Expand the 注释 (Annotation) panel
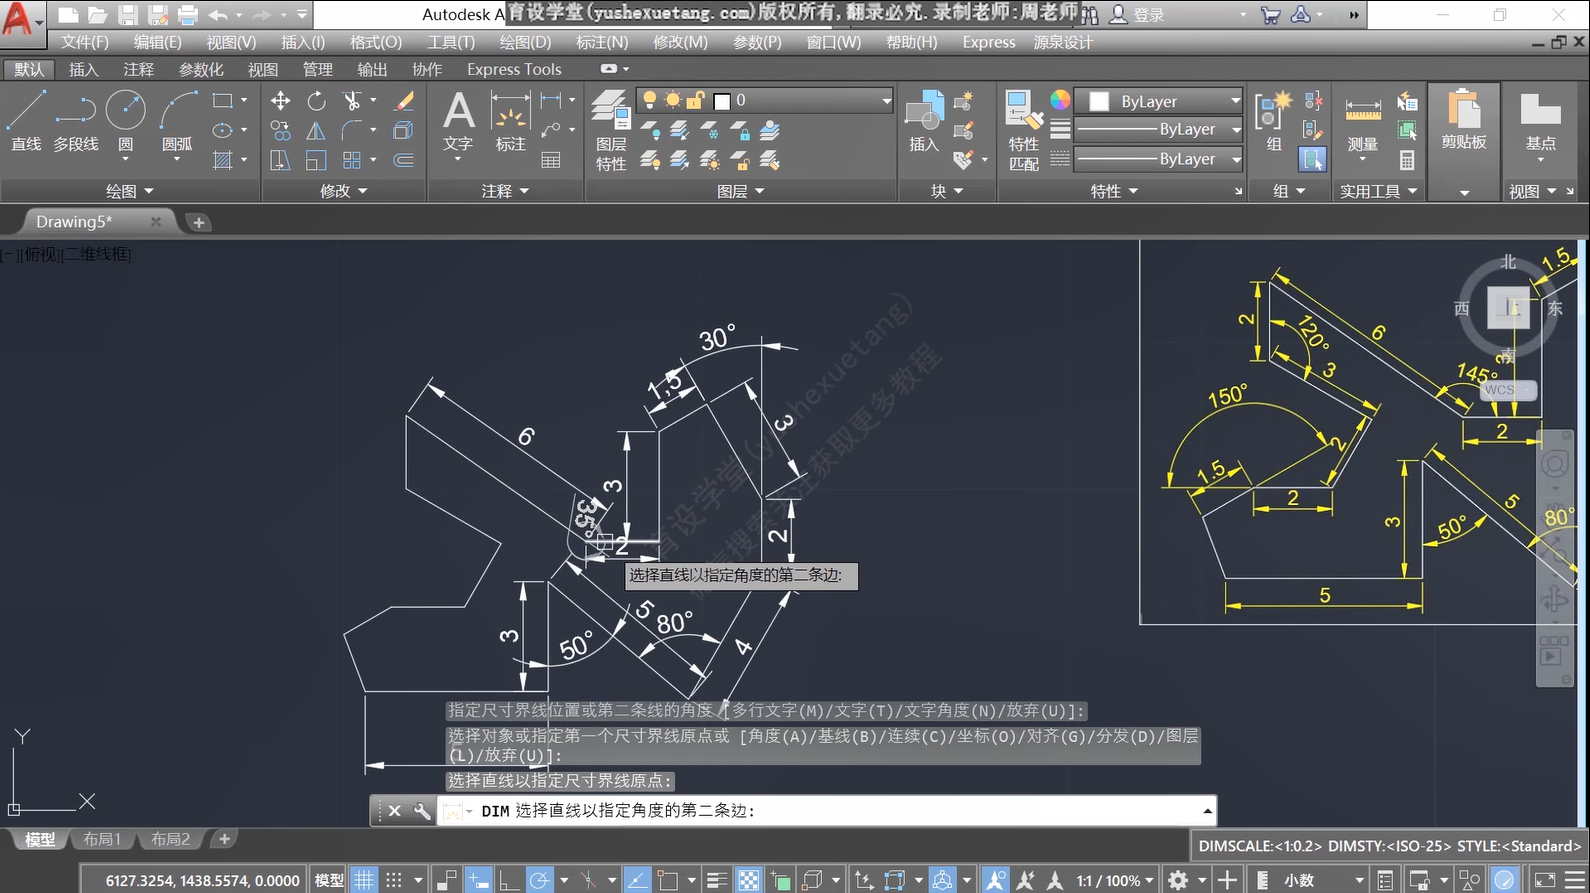This screenshot has width=1590, height=893. coord(505,191)
